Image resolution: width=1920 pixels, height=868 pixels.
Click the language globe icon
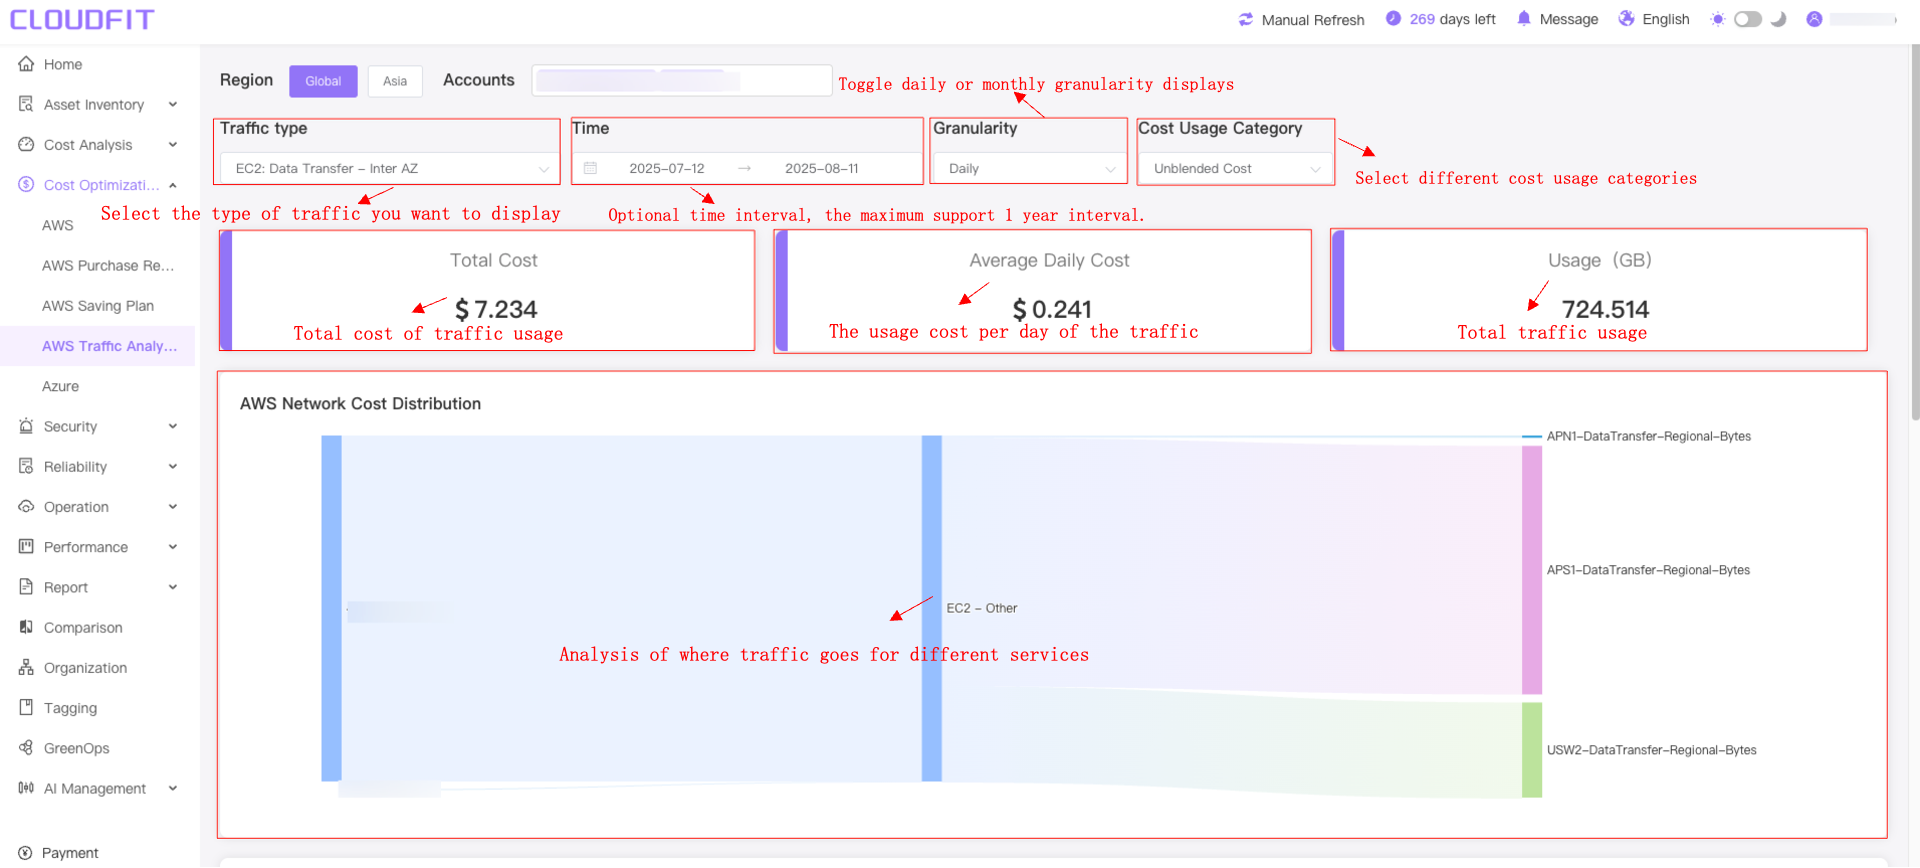click(x=1627, y=18)
